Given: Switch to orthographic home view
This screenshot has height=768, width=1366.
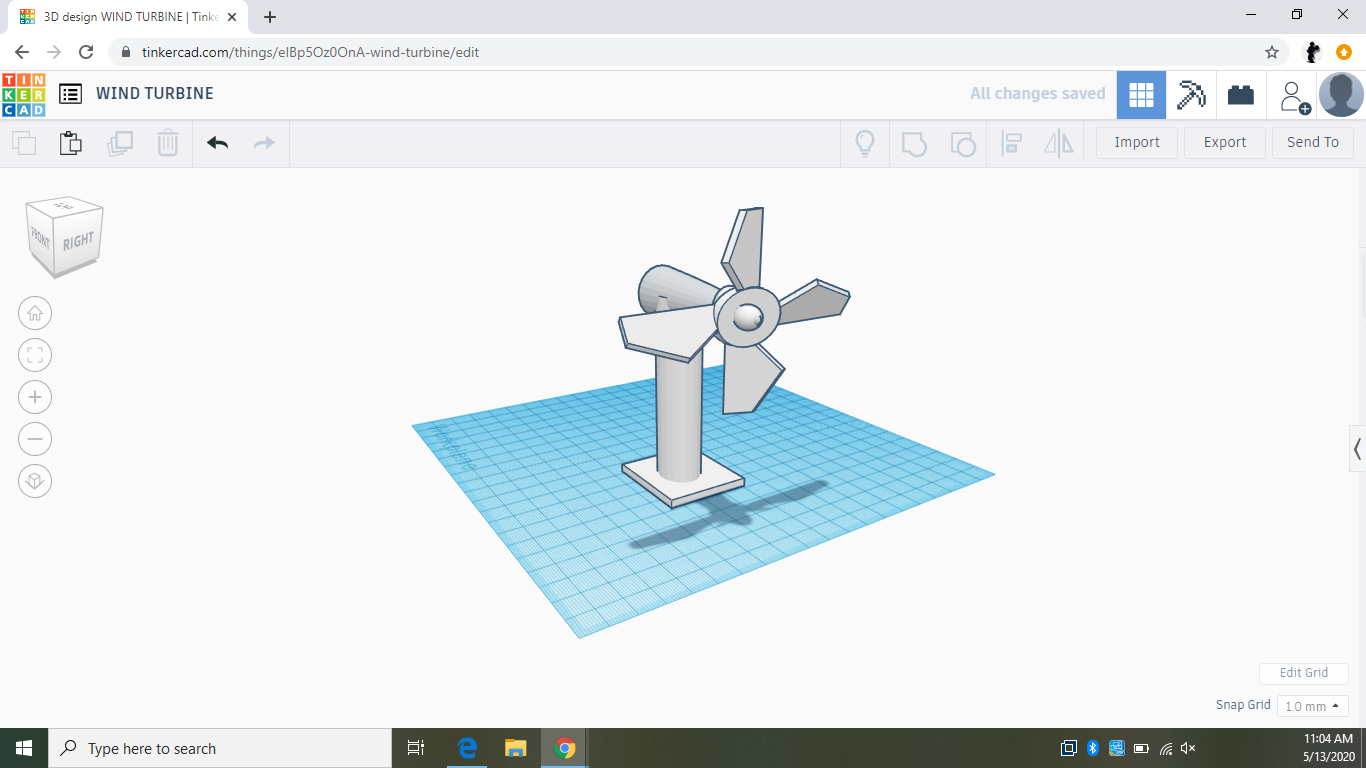Looking at the screenshot, I should (35, 313).
